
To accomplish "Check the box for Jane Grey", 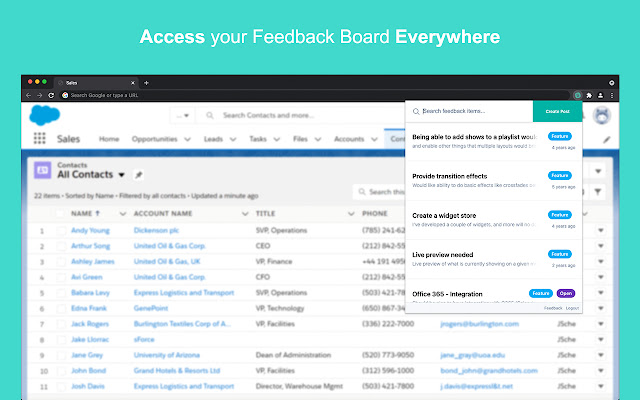I will click(61, 356).
